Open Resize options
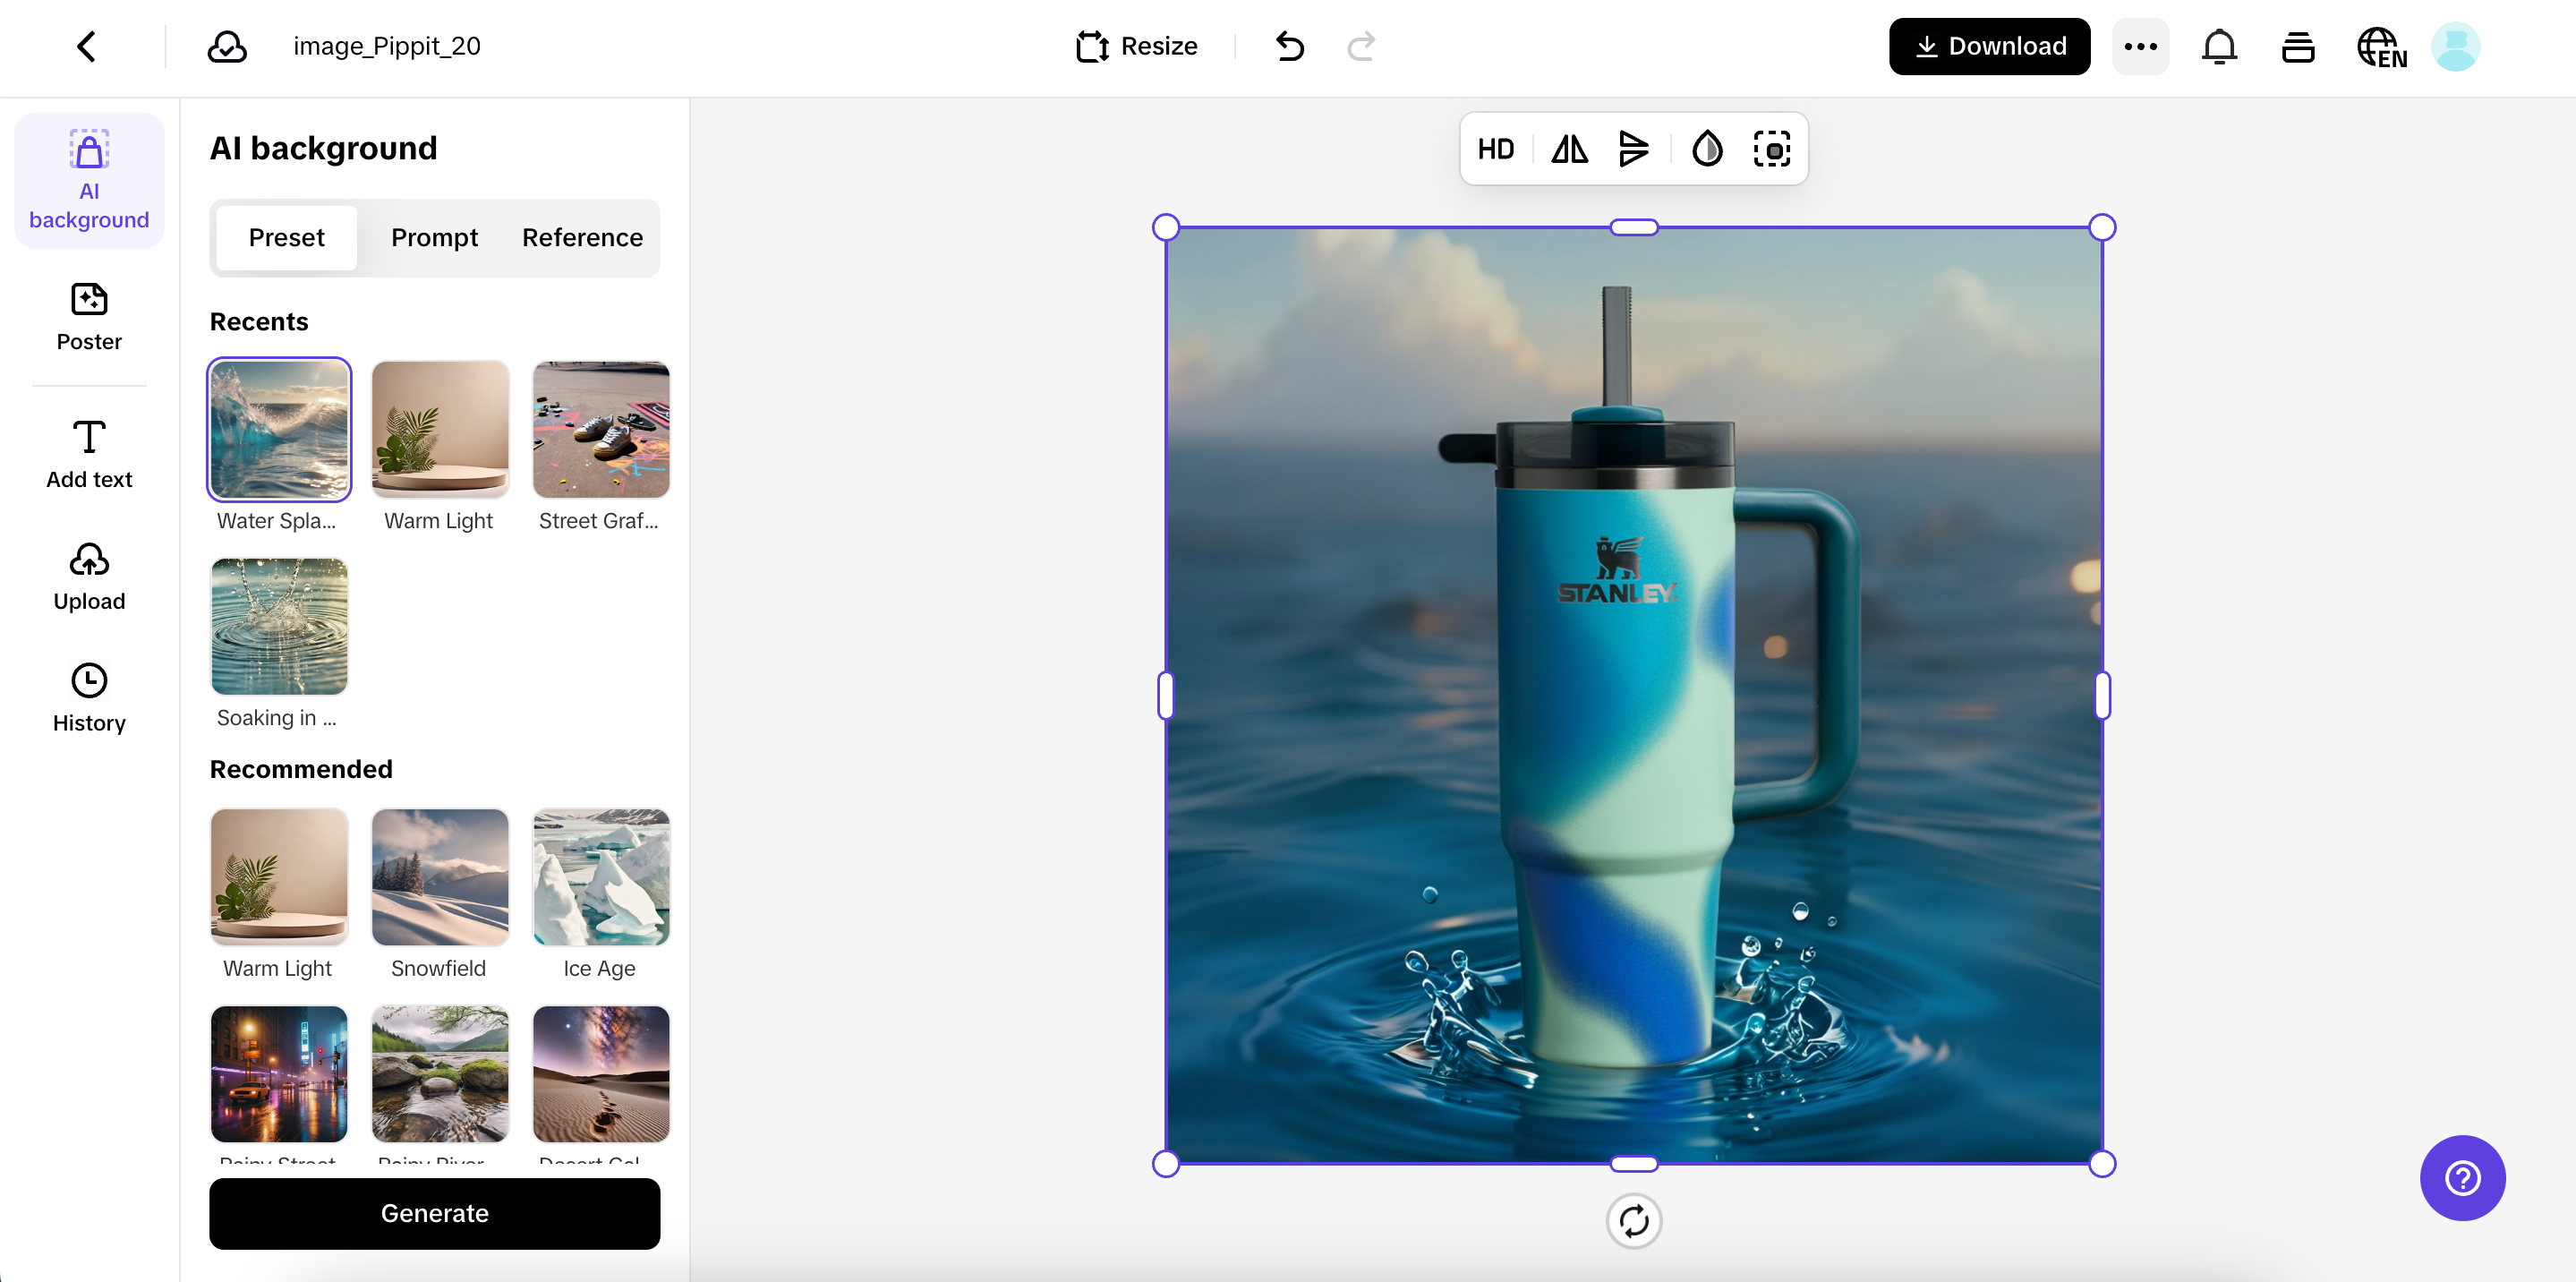 [x=1136, y=46]
